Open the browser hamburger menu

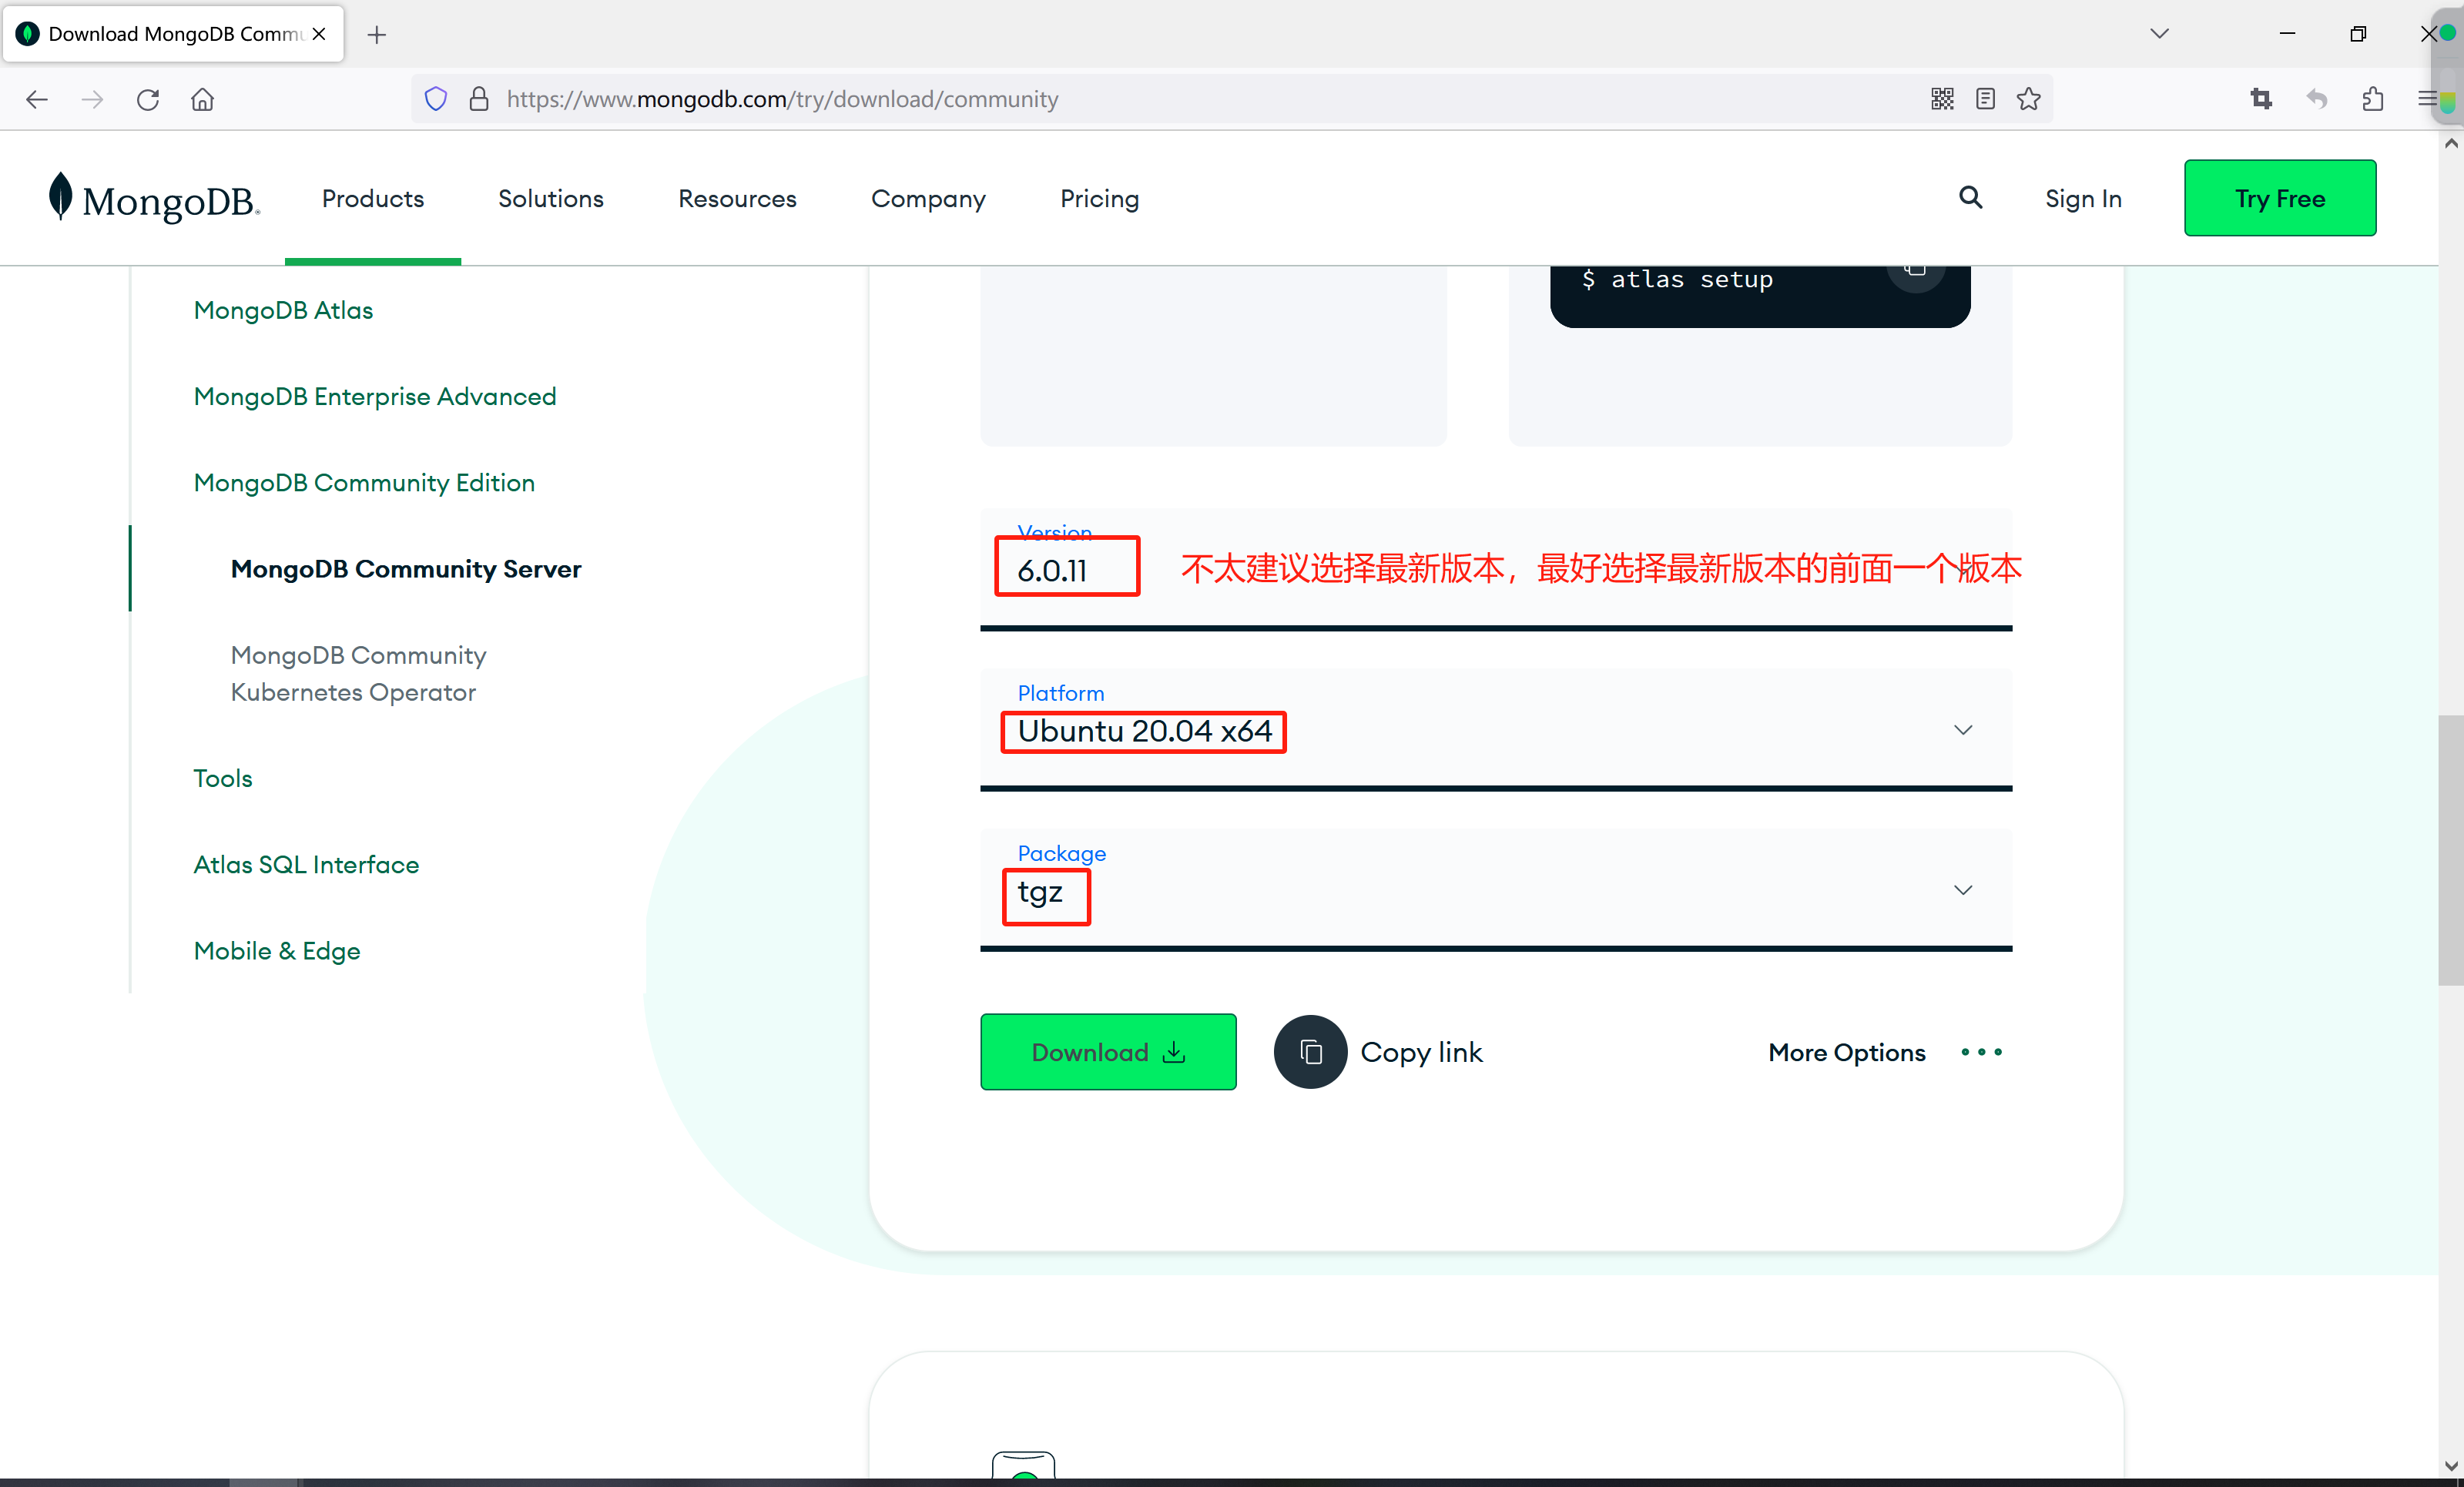pyautogui.click(x=2426, y=99)
